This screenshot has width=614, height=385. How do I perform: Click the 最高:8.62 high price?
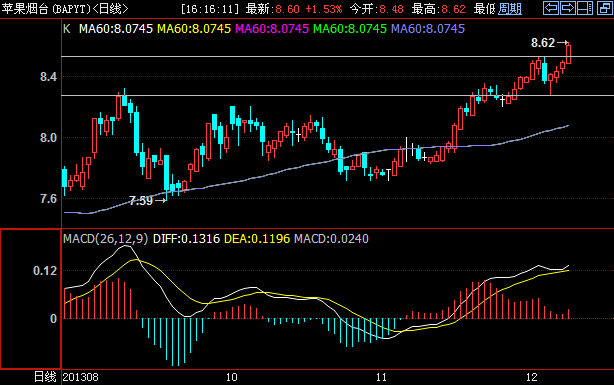(x=439, y=9)
